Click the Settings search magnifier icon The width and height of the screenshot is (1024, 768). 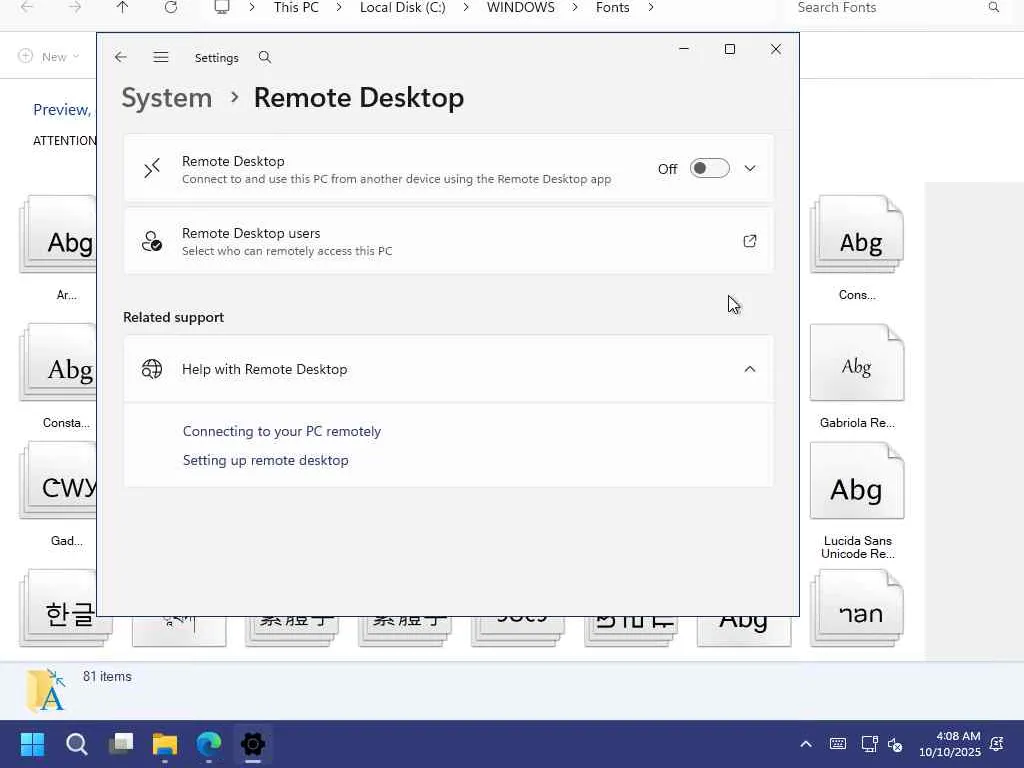[264, 57]
